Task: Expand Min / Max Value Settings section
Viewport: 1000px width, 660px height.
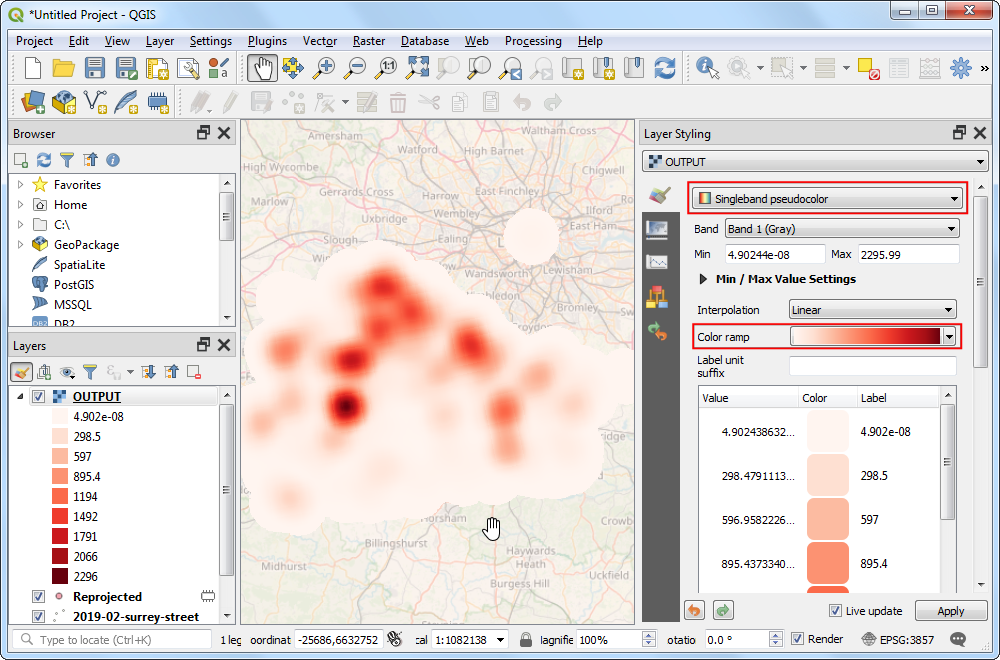Action: [x=703, y=280]
